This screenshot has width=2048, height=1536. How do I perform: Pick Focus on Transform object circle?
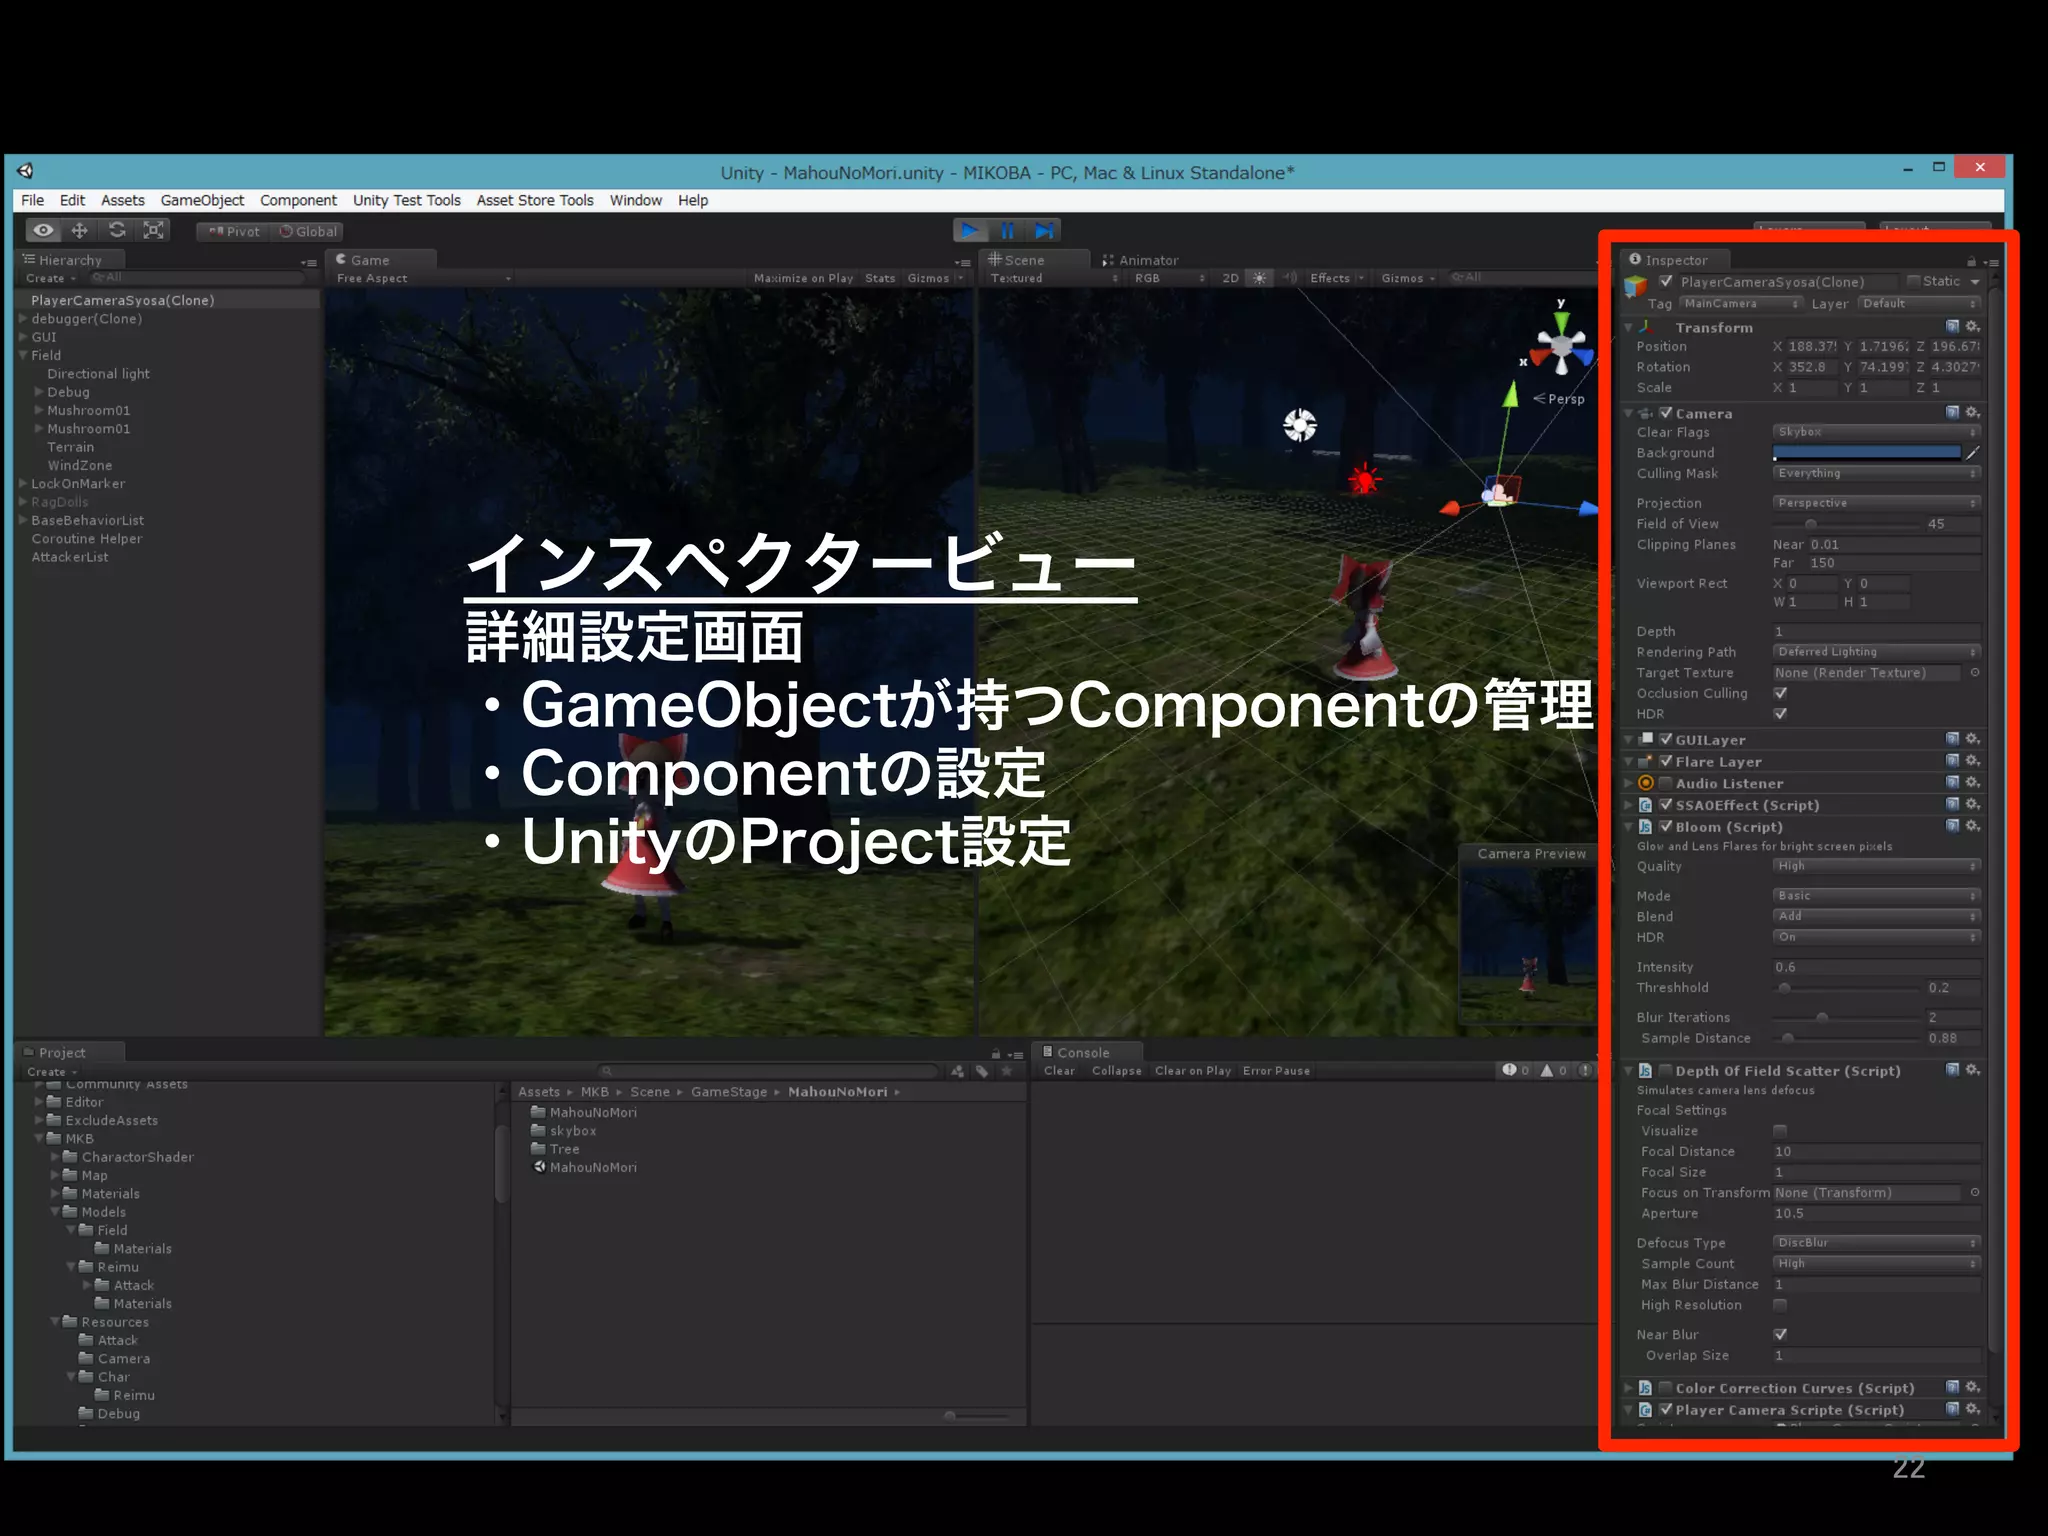tap(1975, 1193)
